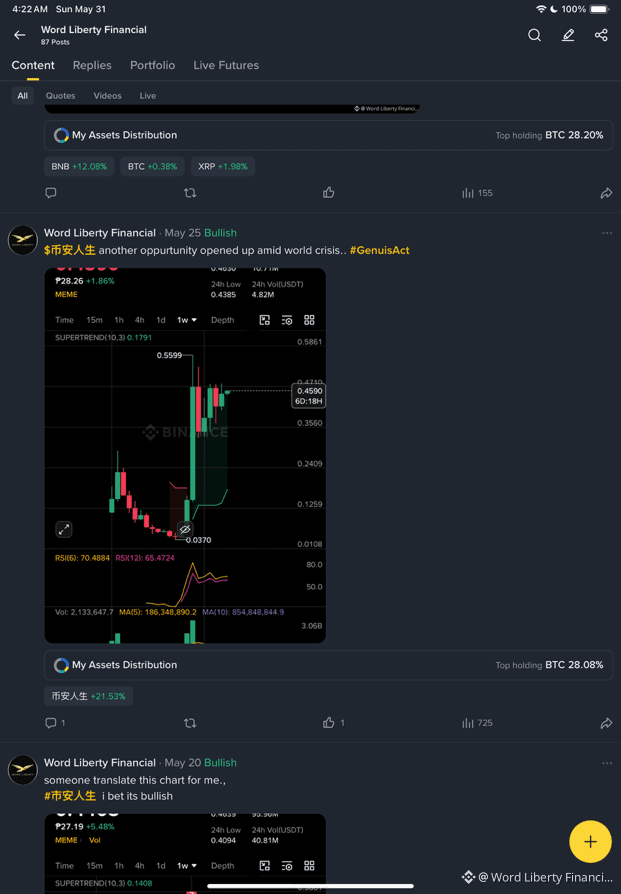This screenshot has width=621, height=894.
Task: Open Word Liberty Financial avatar on May 20 post
Action: click(x=23, y=770)
